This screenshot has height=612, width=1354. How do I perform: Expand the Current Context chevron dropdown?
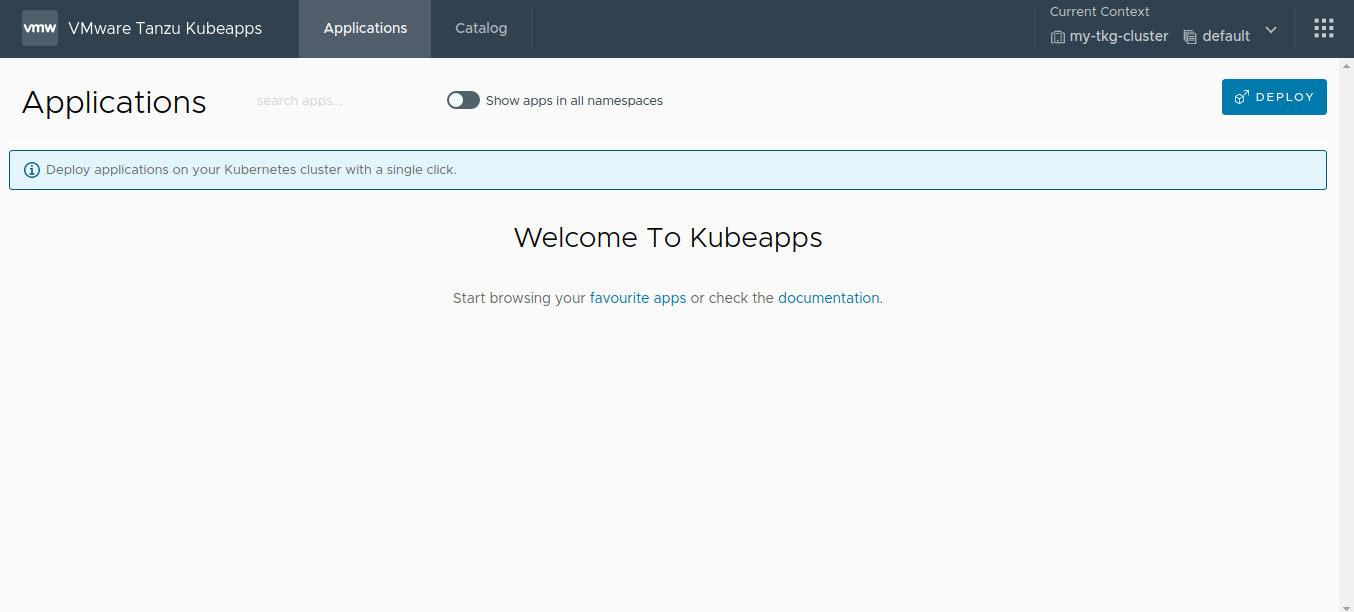1270,31
